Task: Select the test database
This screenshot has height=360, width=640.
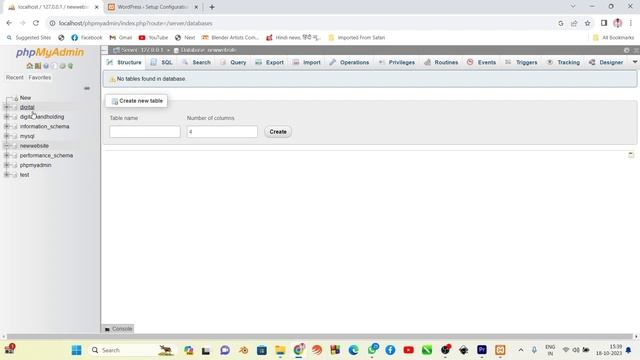Action: (x=24, y=175)
